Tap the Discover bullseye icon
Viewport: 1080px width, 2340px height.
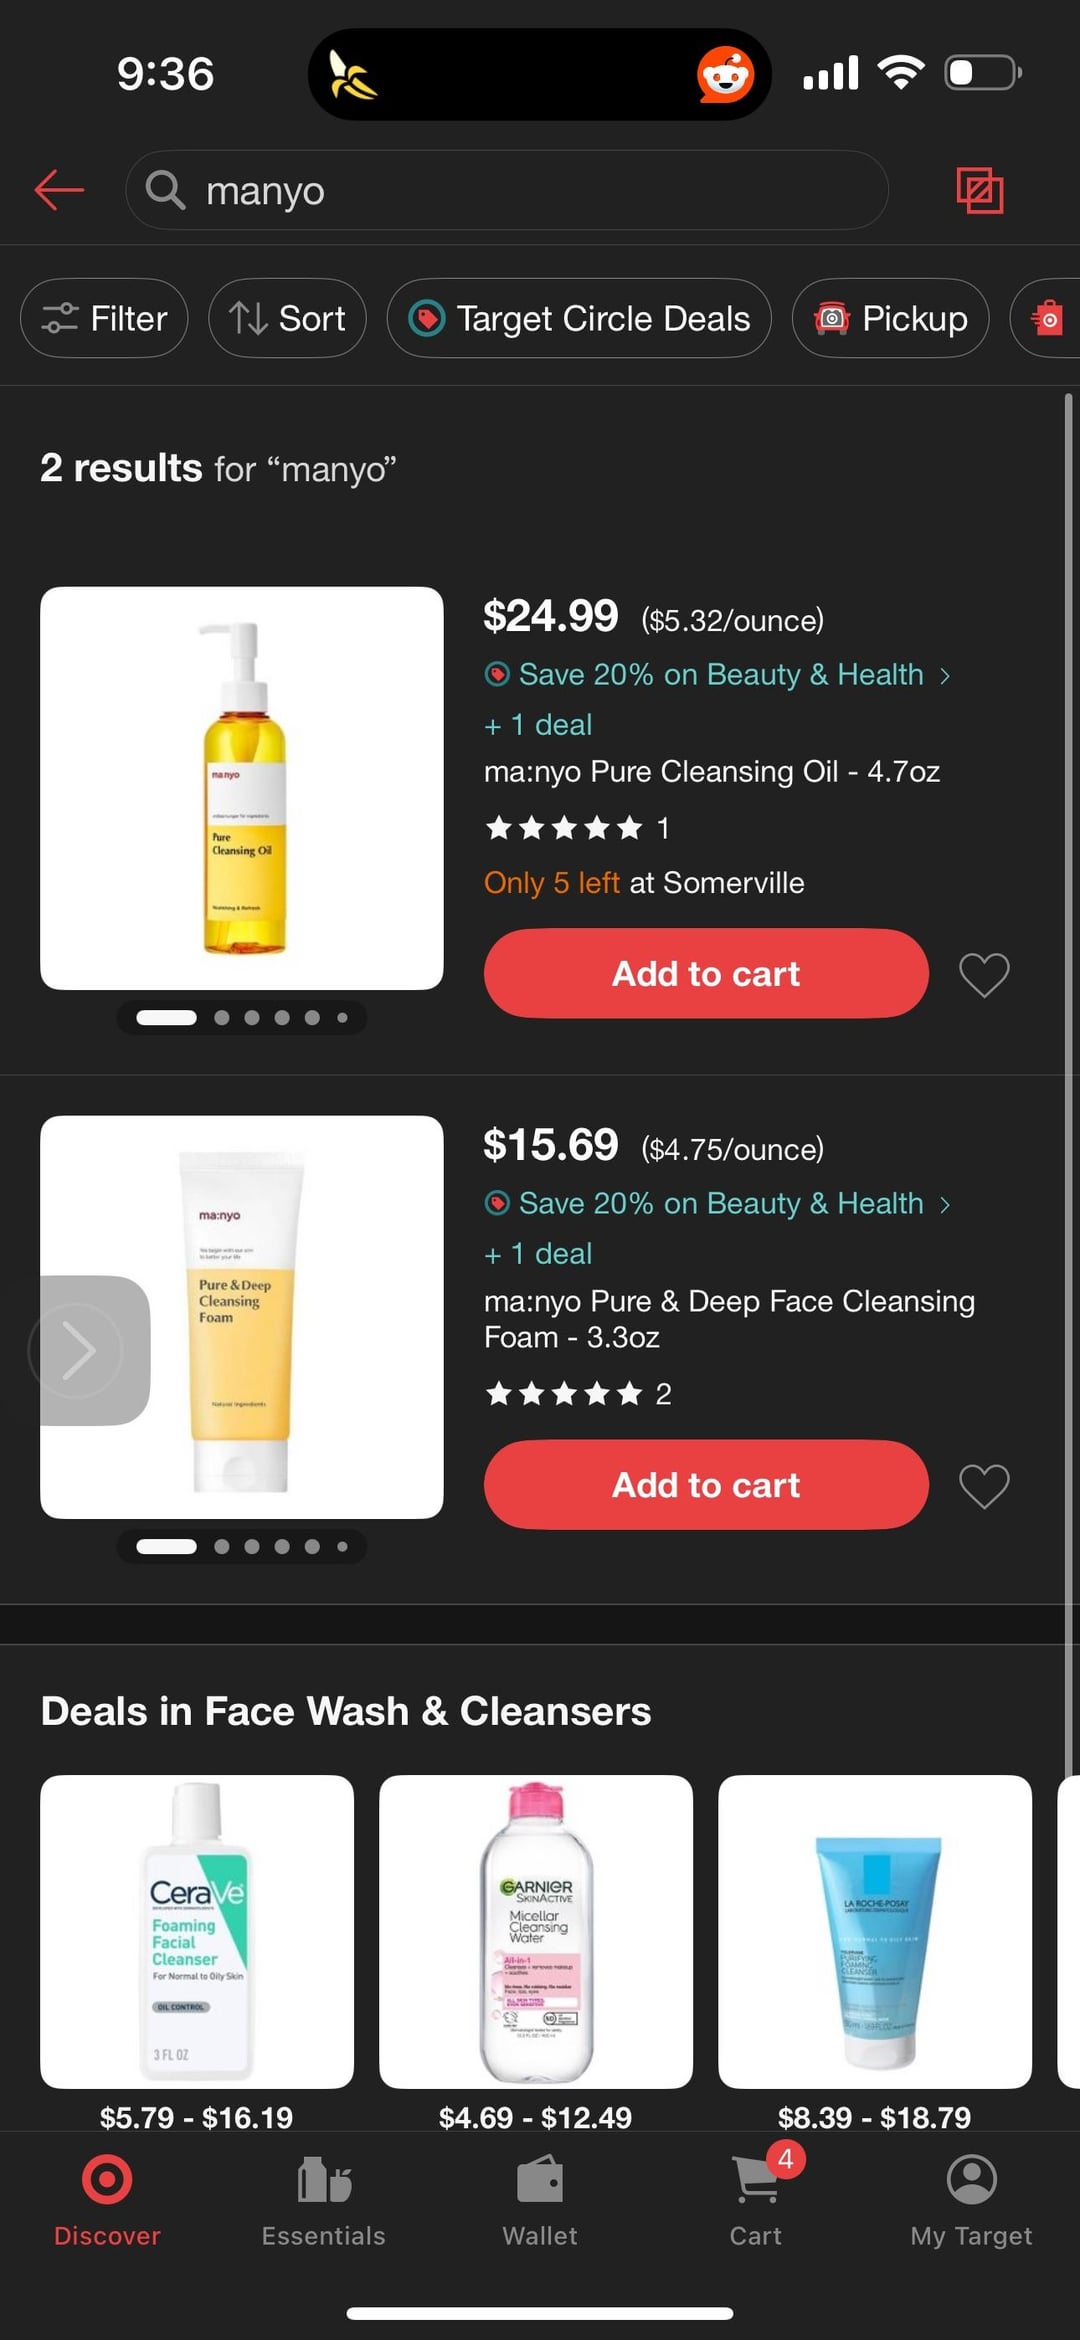coord(107,2180)
